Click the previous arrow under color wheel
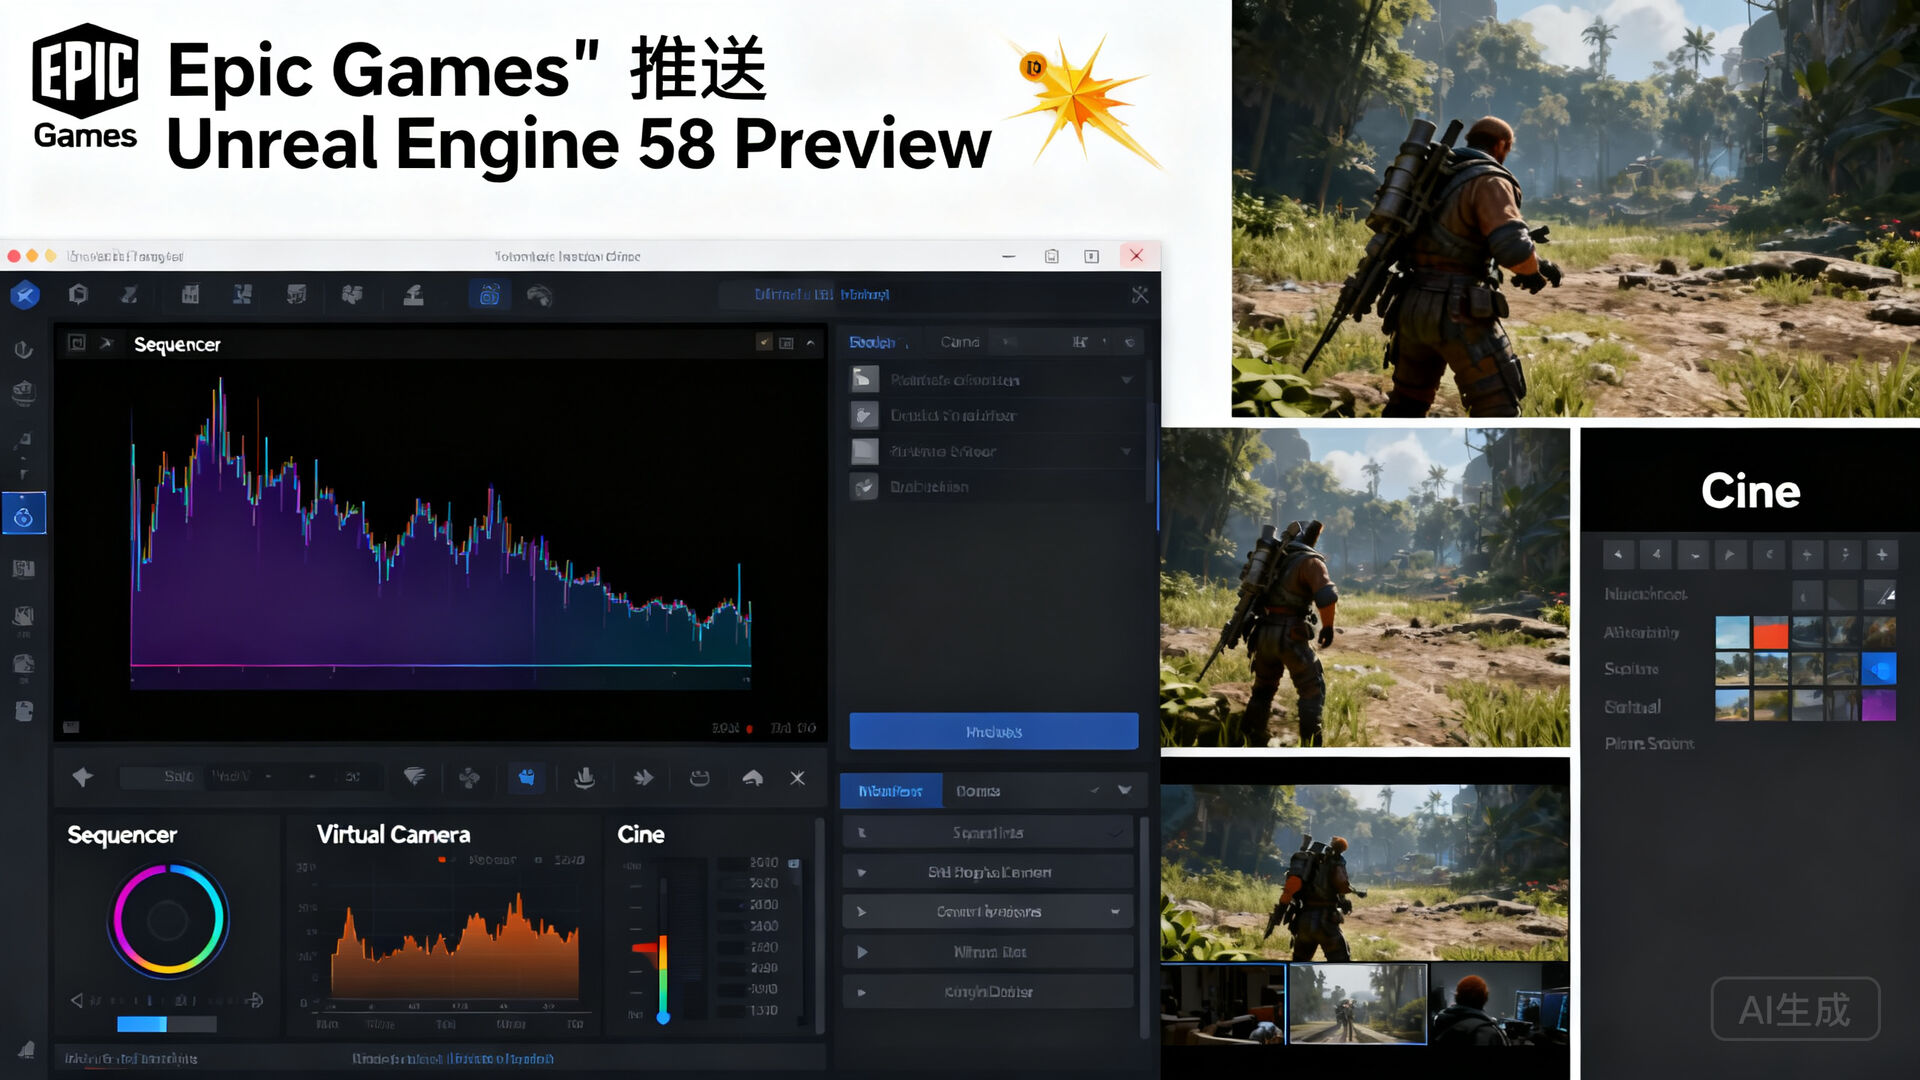Viewport: 1920px width, 1080px height. [77, 1000]
